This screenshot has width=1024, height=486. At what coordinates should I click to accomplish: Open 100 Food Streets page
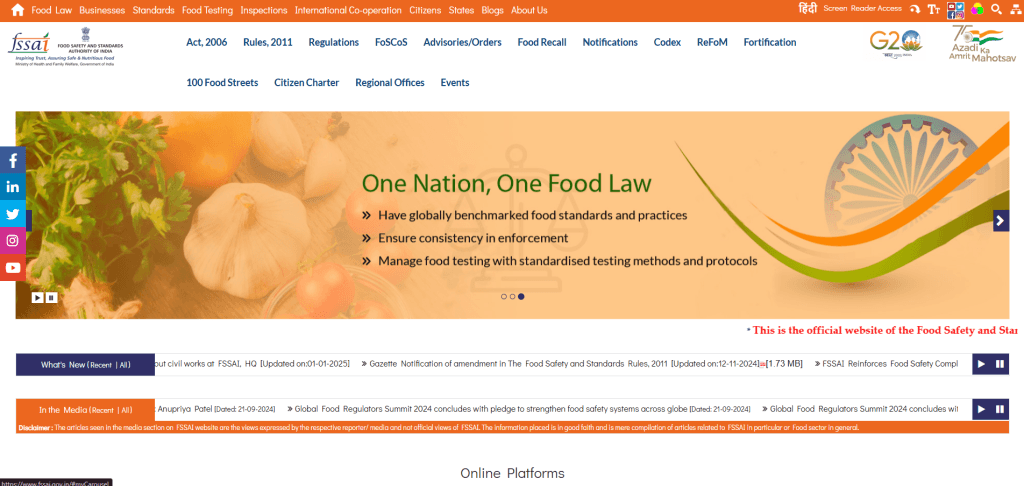[x=222, y=82]
